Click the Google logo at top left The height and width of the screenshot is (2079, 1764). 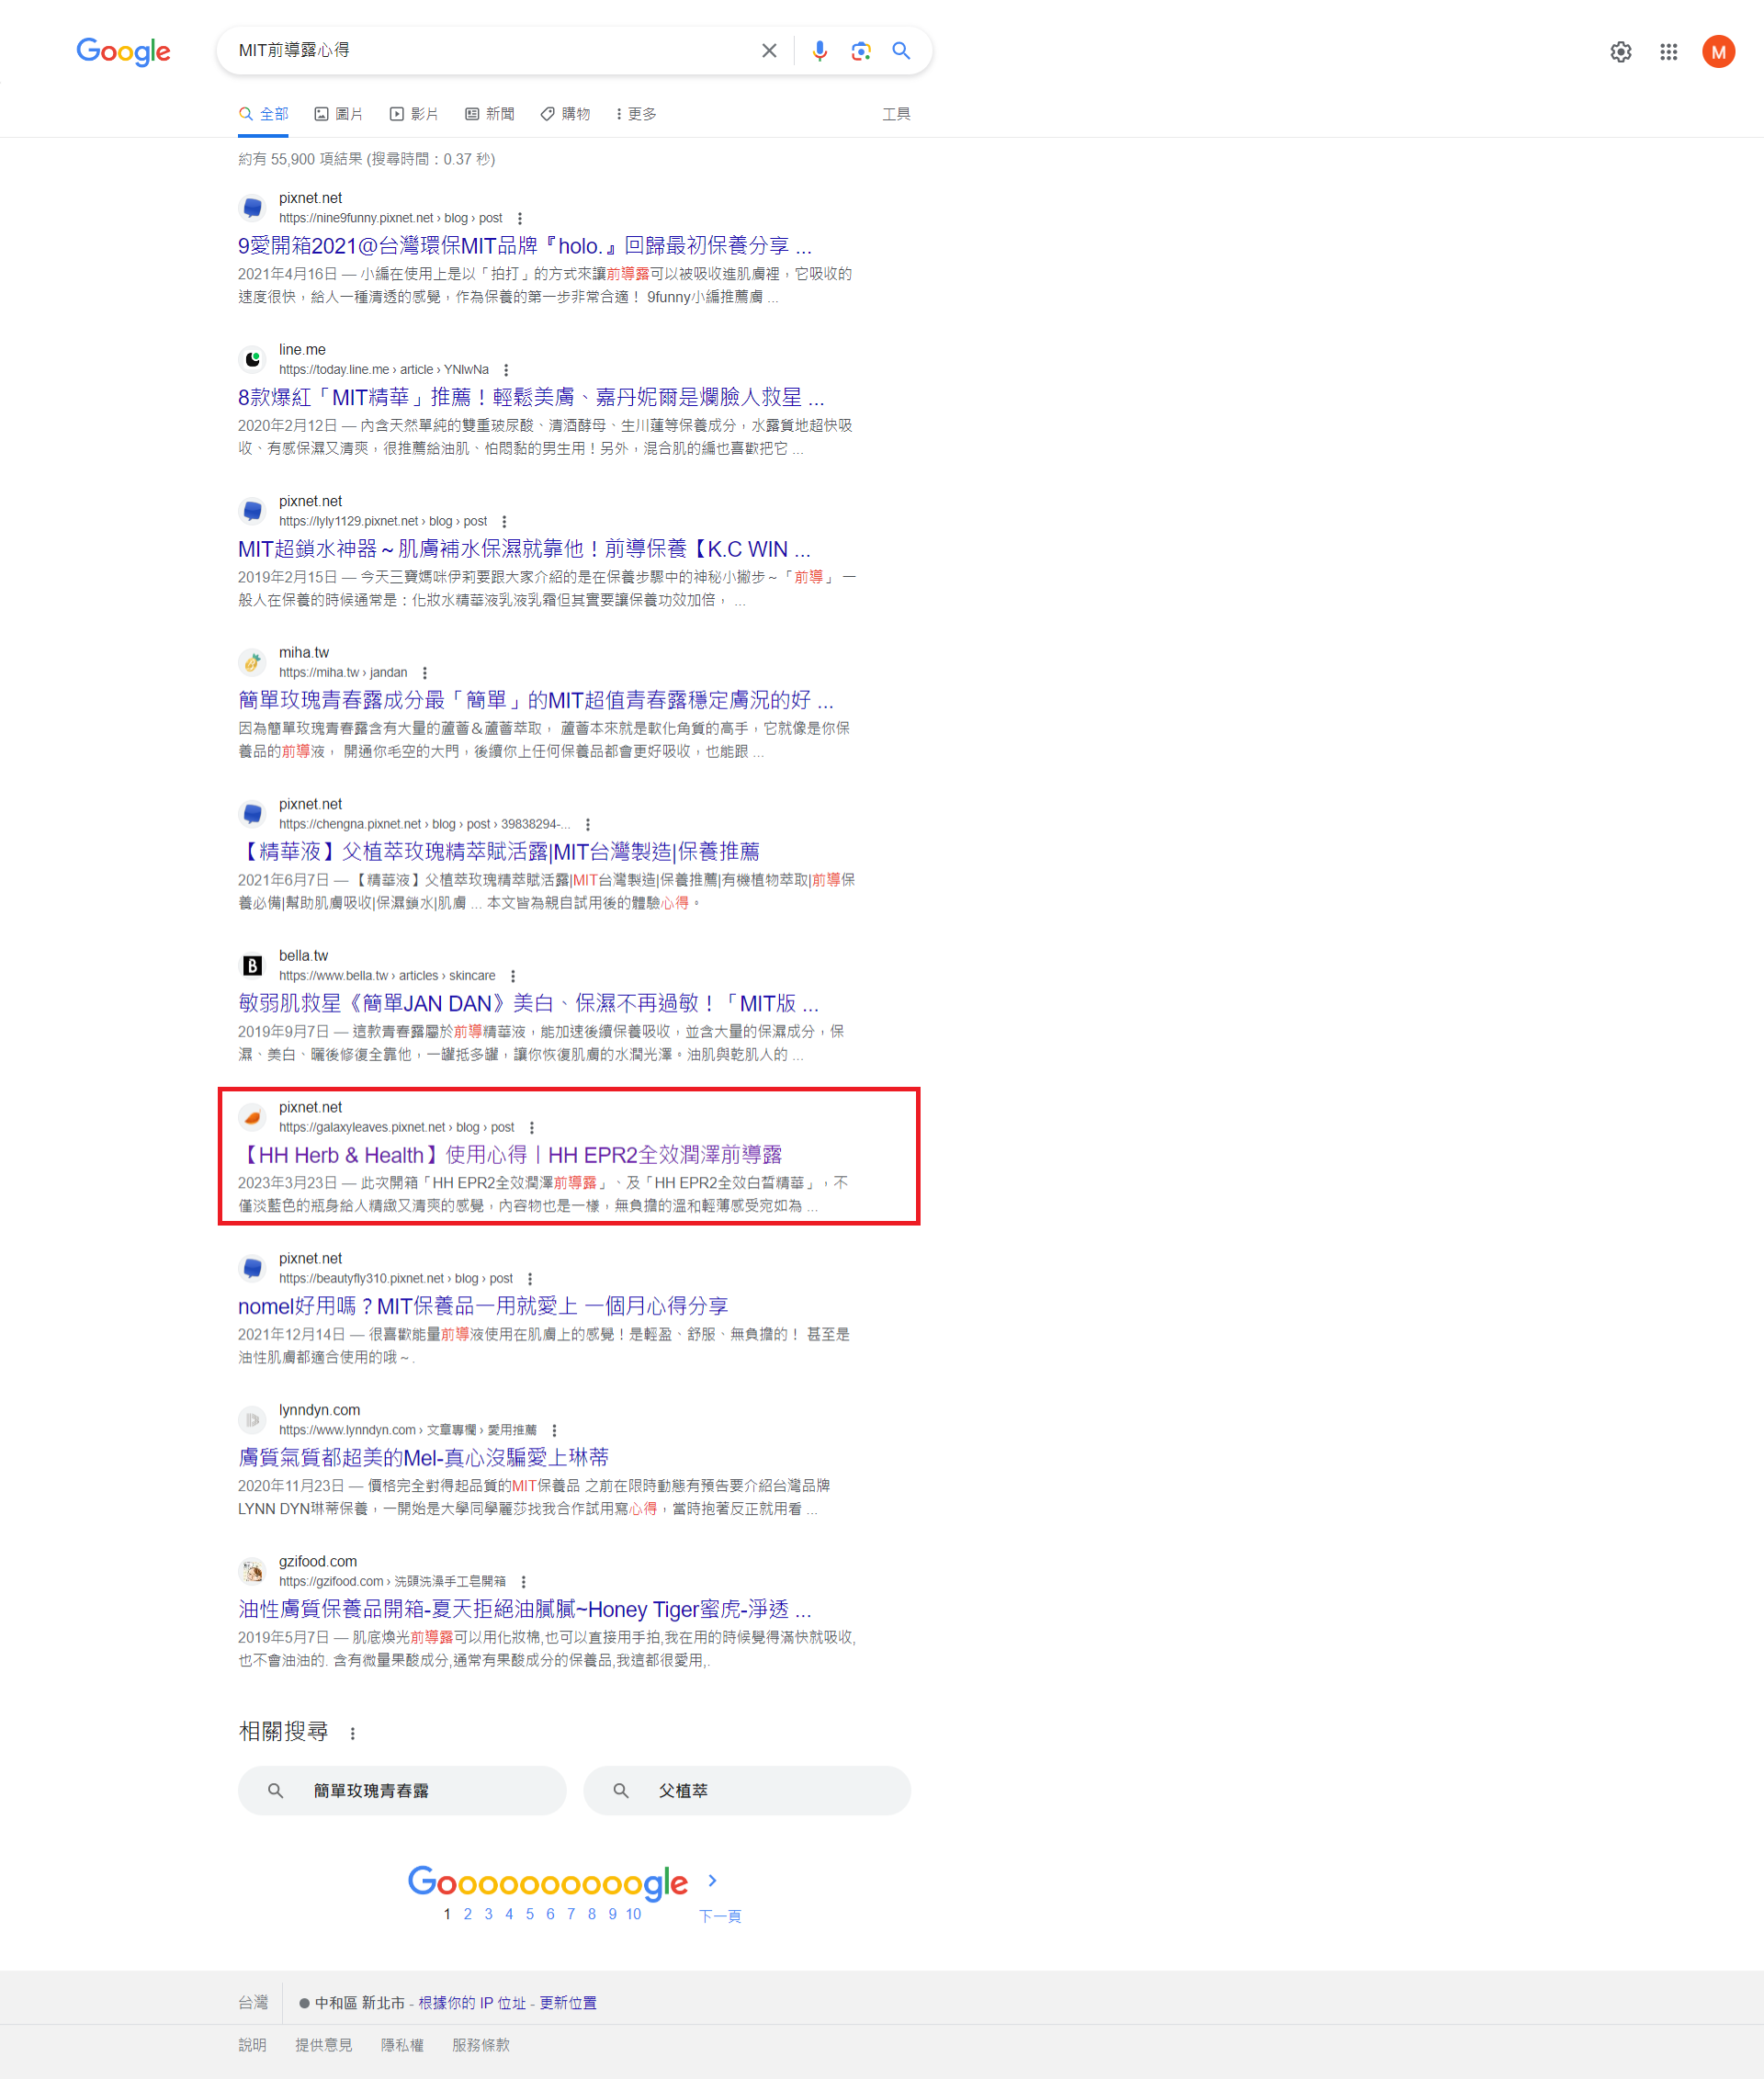pos(123,51)
